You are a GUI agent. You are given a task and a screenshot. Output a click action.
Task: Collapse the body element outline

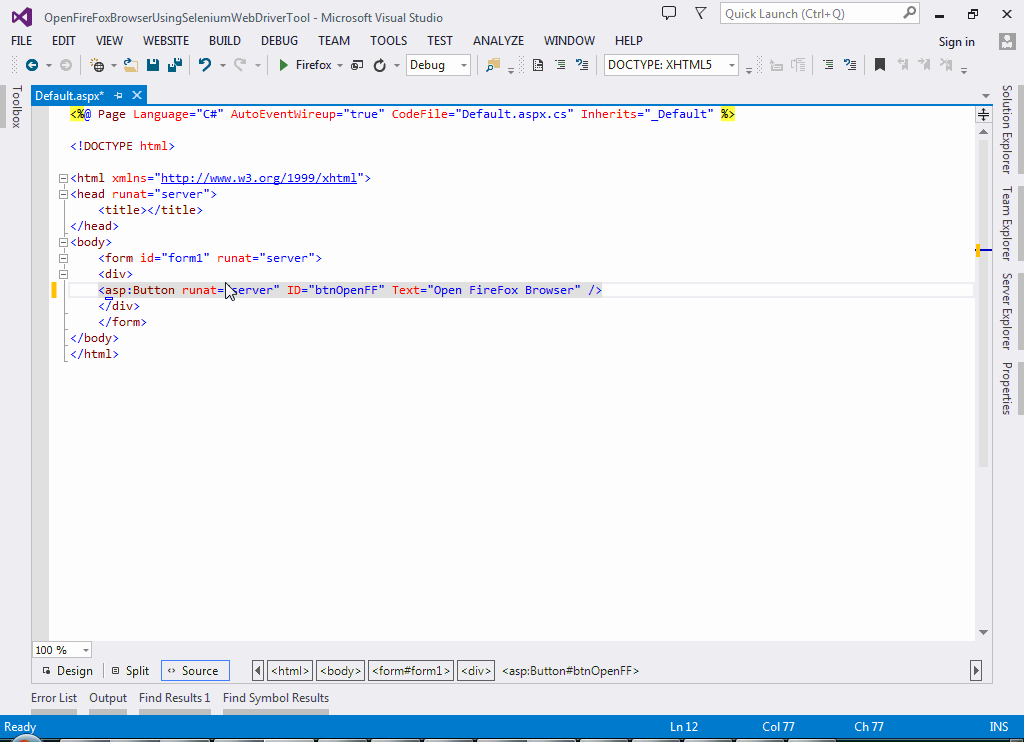coord(63,242)
